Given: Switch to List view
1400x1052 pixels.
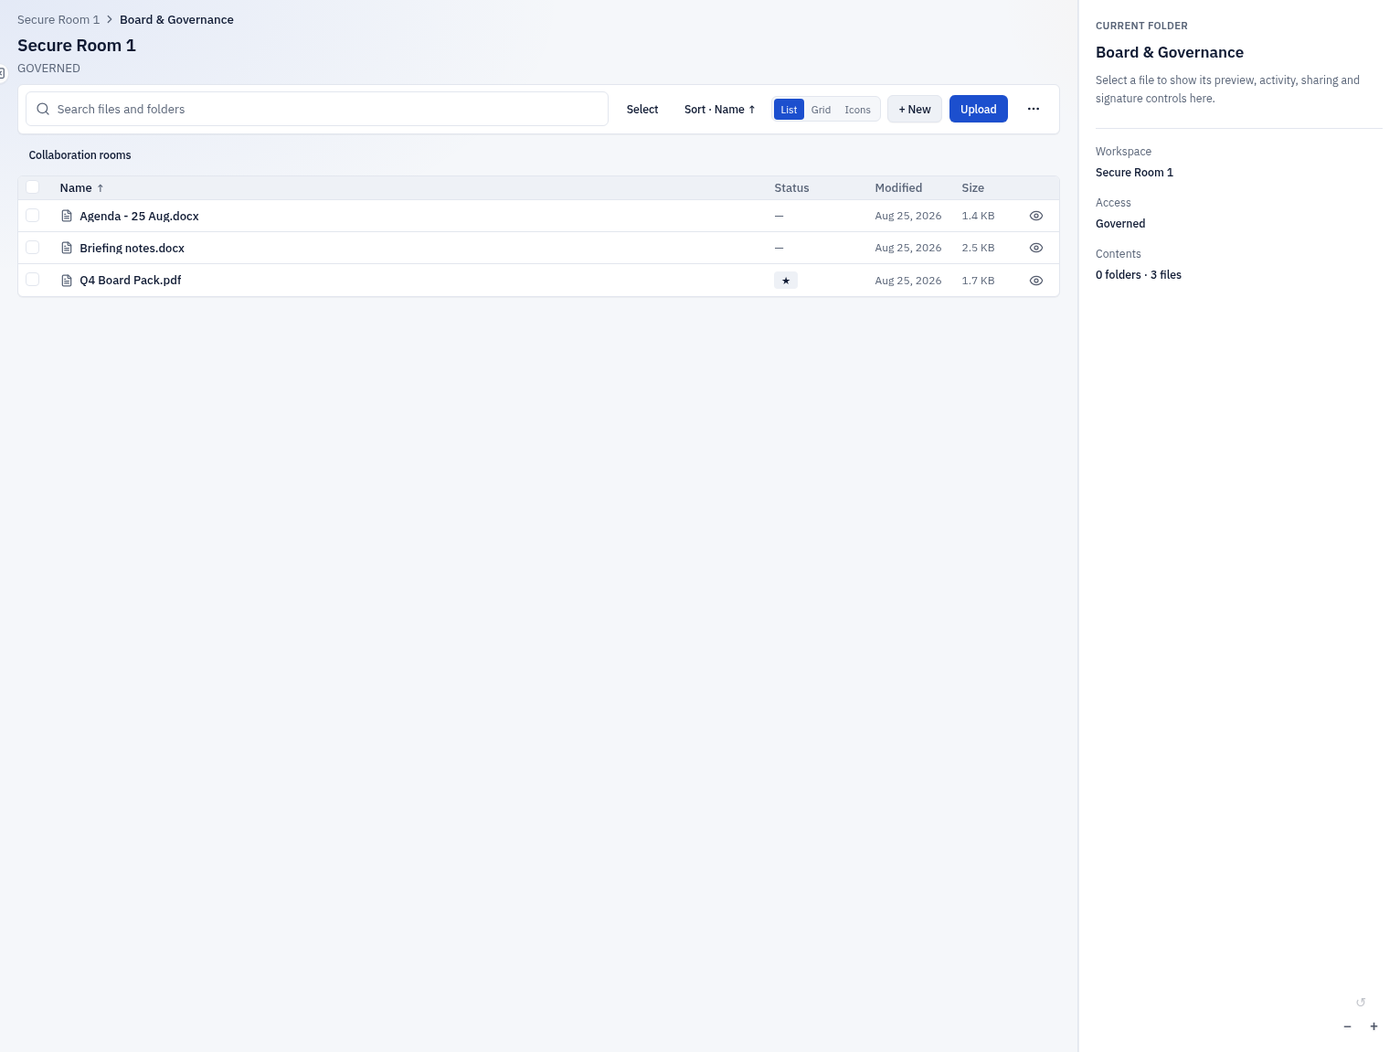Looking at the screenshot, I should pyautogui.click(x=789, y=110).
